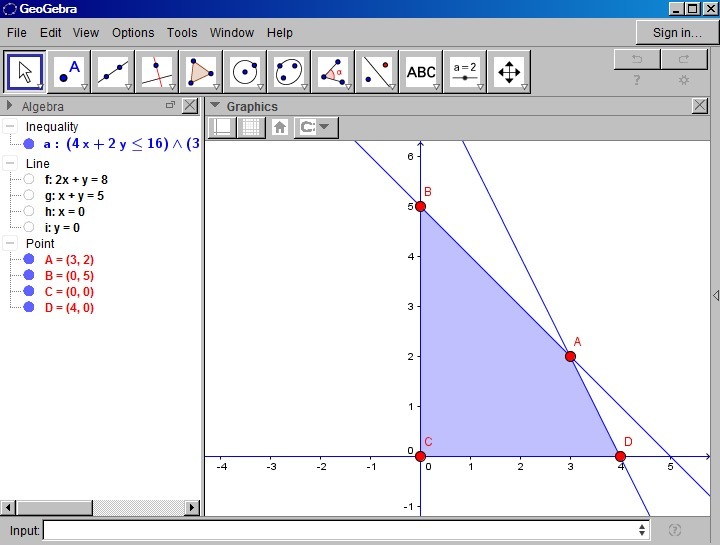The width and height of the screenshot is (720, 545).
Task: Click the input help icon
Action: pyautogui.click(x=675, y=530)
